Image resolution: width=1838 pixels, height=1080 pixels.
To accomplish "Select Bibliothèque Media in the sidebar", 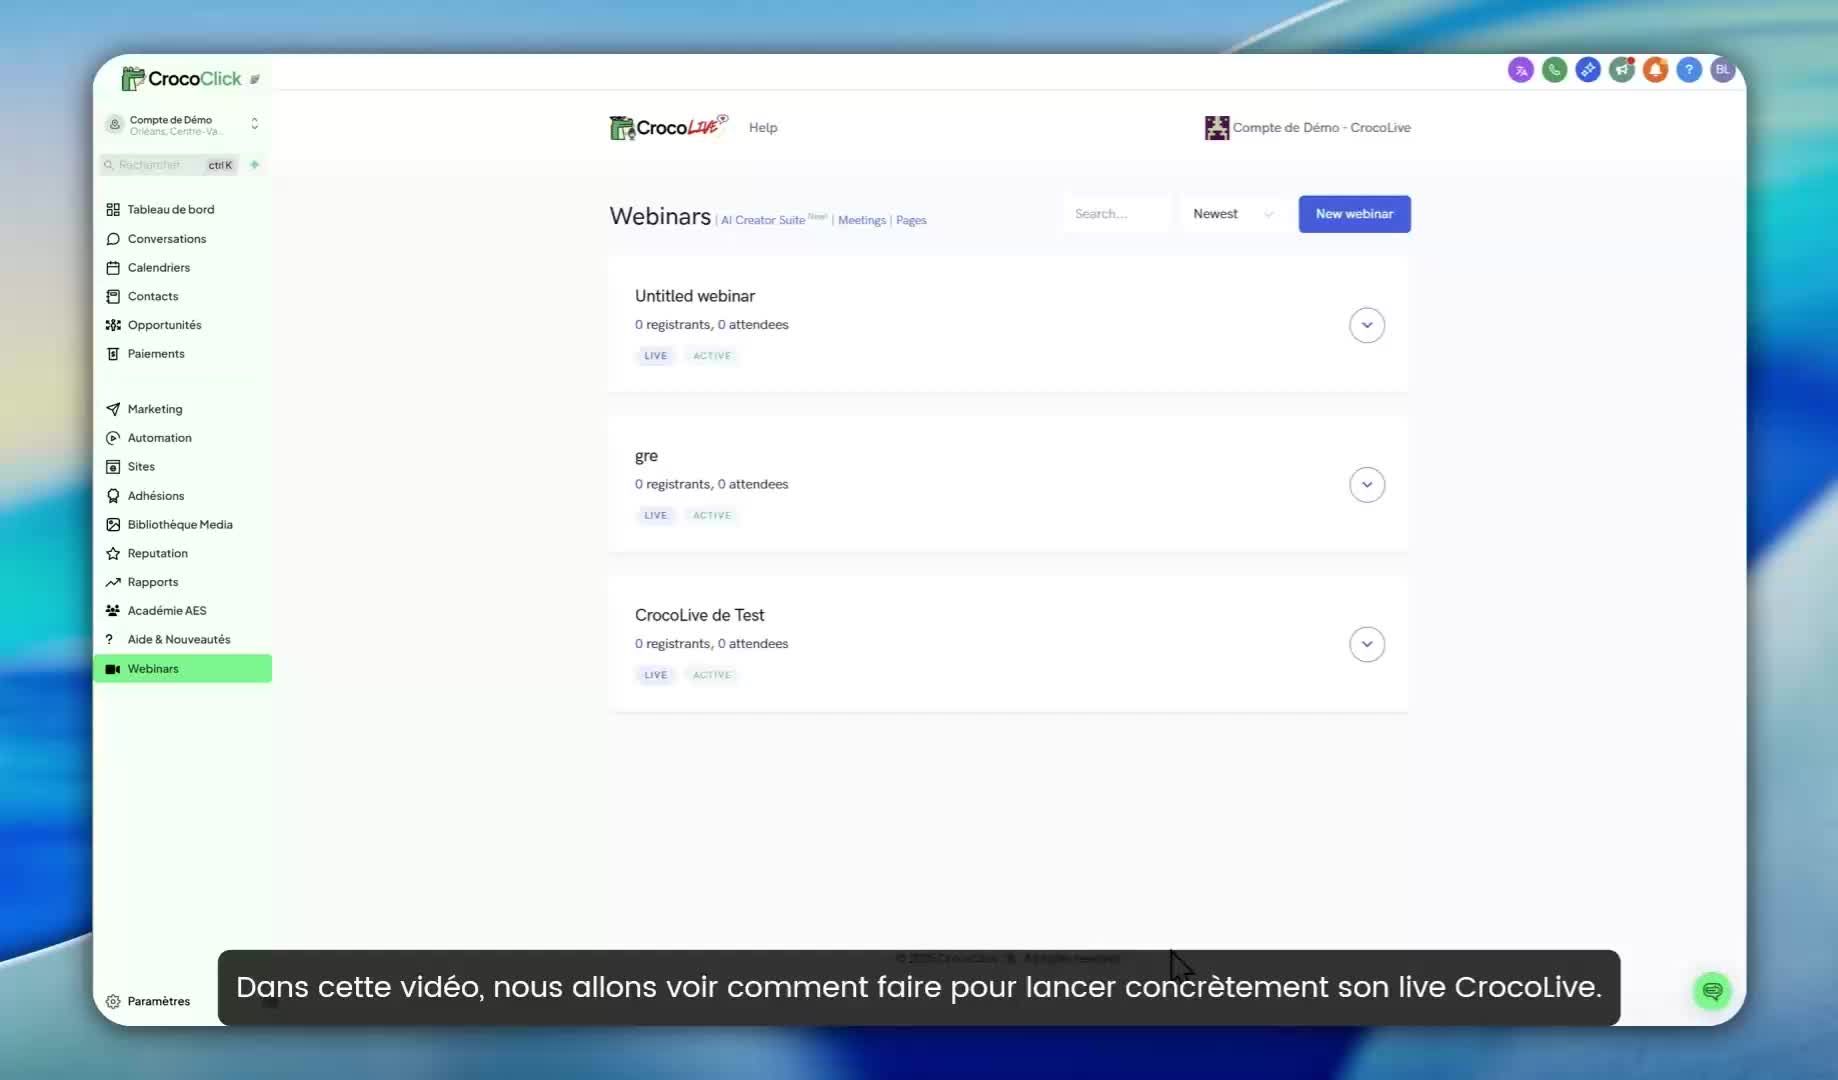I will coord(179,525).
